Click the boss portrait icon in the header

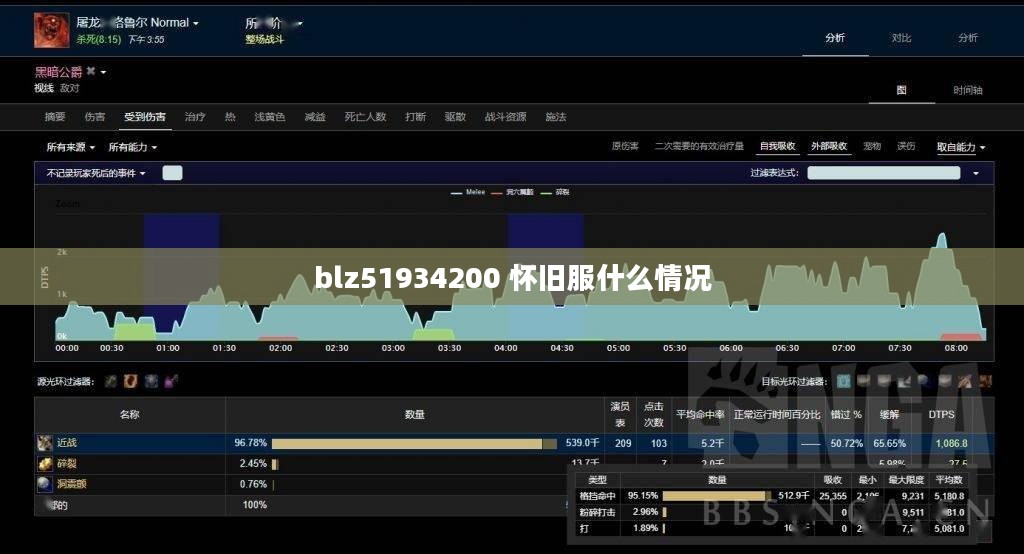(x=52, y=30)
